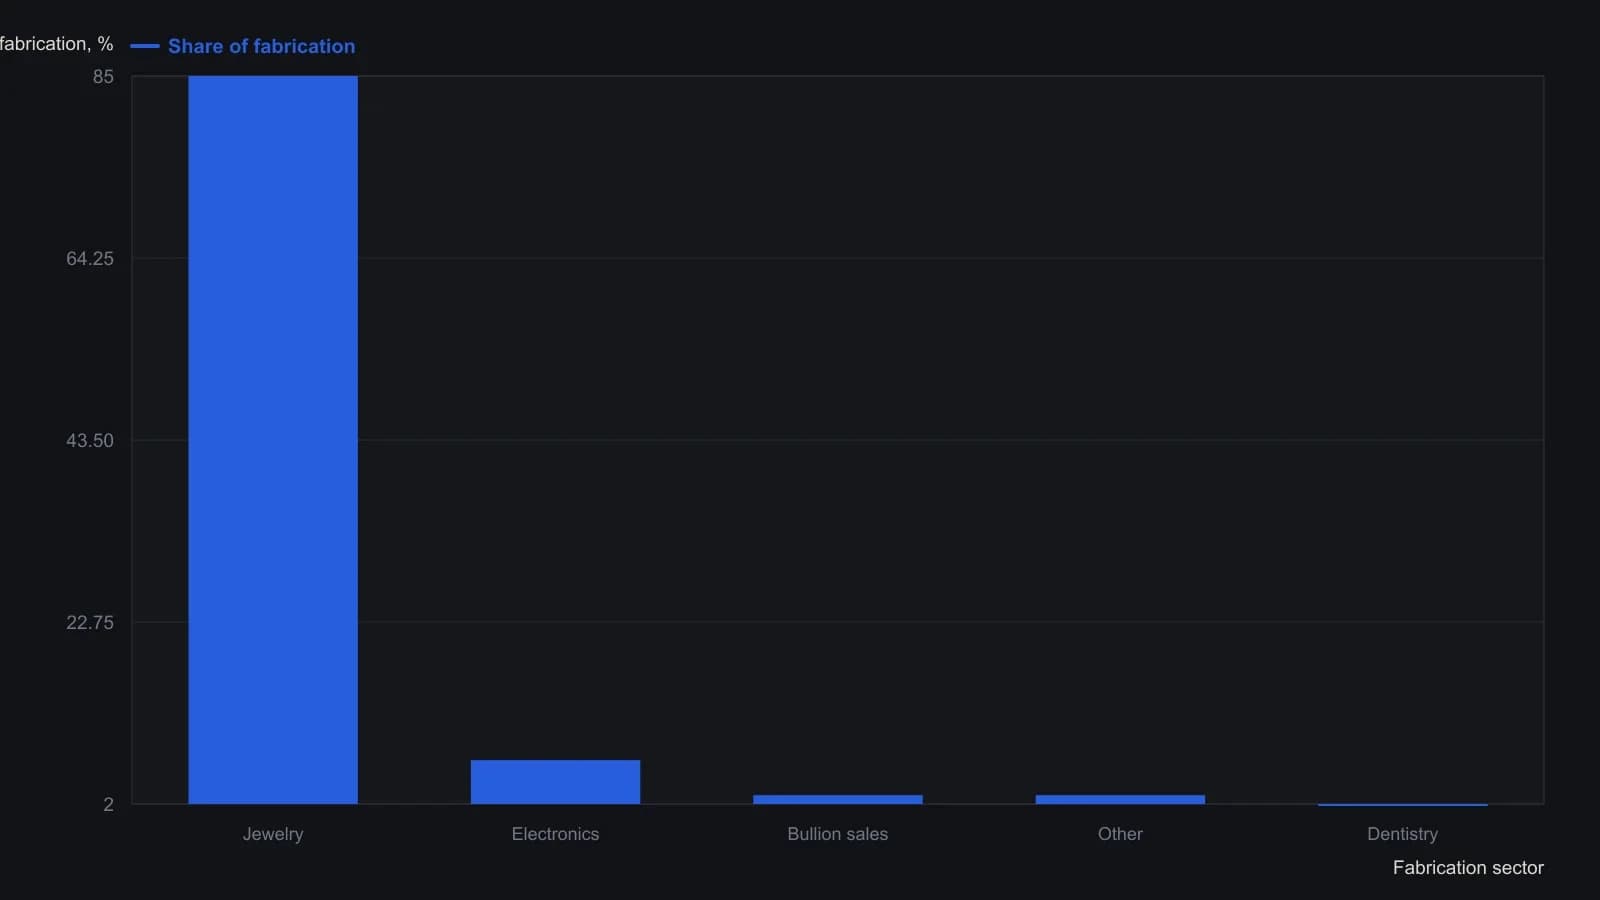Screen dimensions: 1600x900
Task: Click the 85 y-axis tick value
Action: (103, 77)
